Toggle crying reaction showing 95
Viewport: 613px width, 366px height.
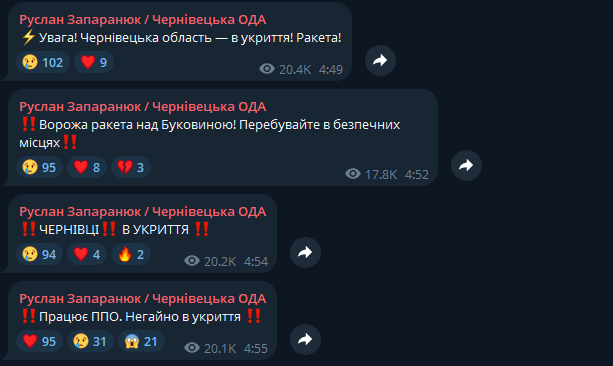39,167
